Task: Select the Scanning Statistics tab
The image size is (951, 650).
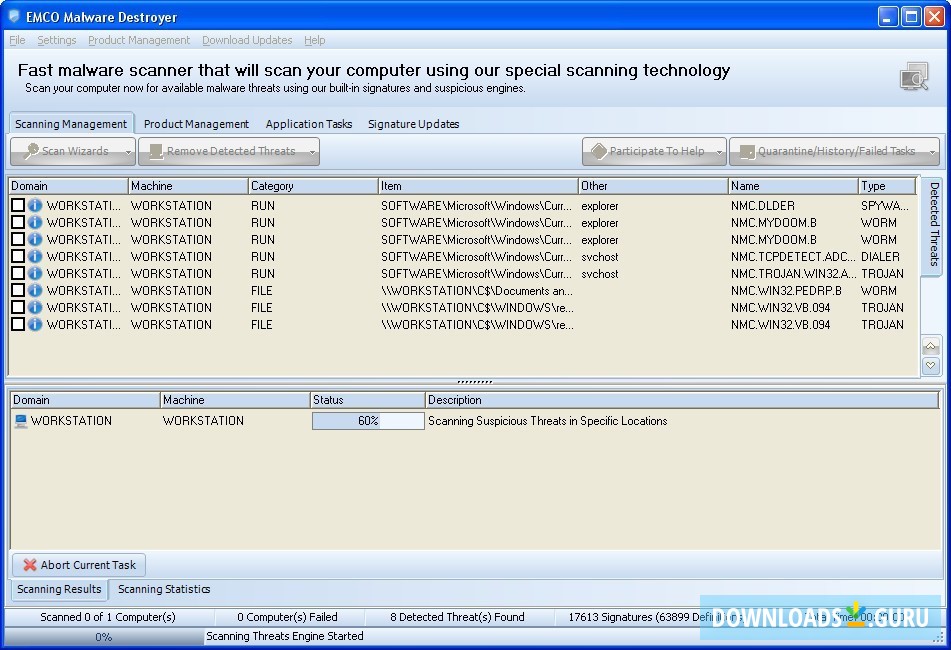Action: tap(164, 589)
